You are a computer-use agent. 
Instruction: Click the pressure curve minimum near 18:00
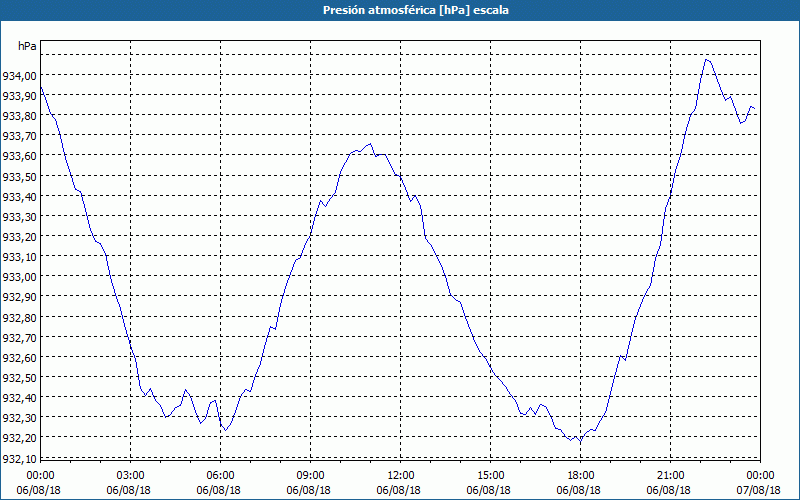(x=580, y=442)
